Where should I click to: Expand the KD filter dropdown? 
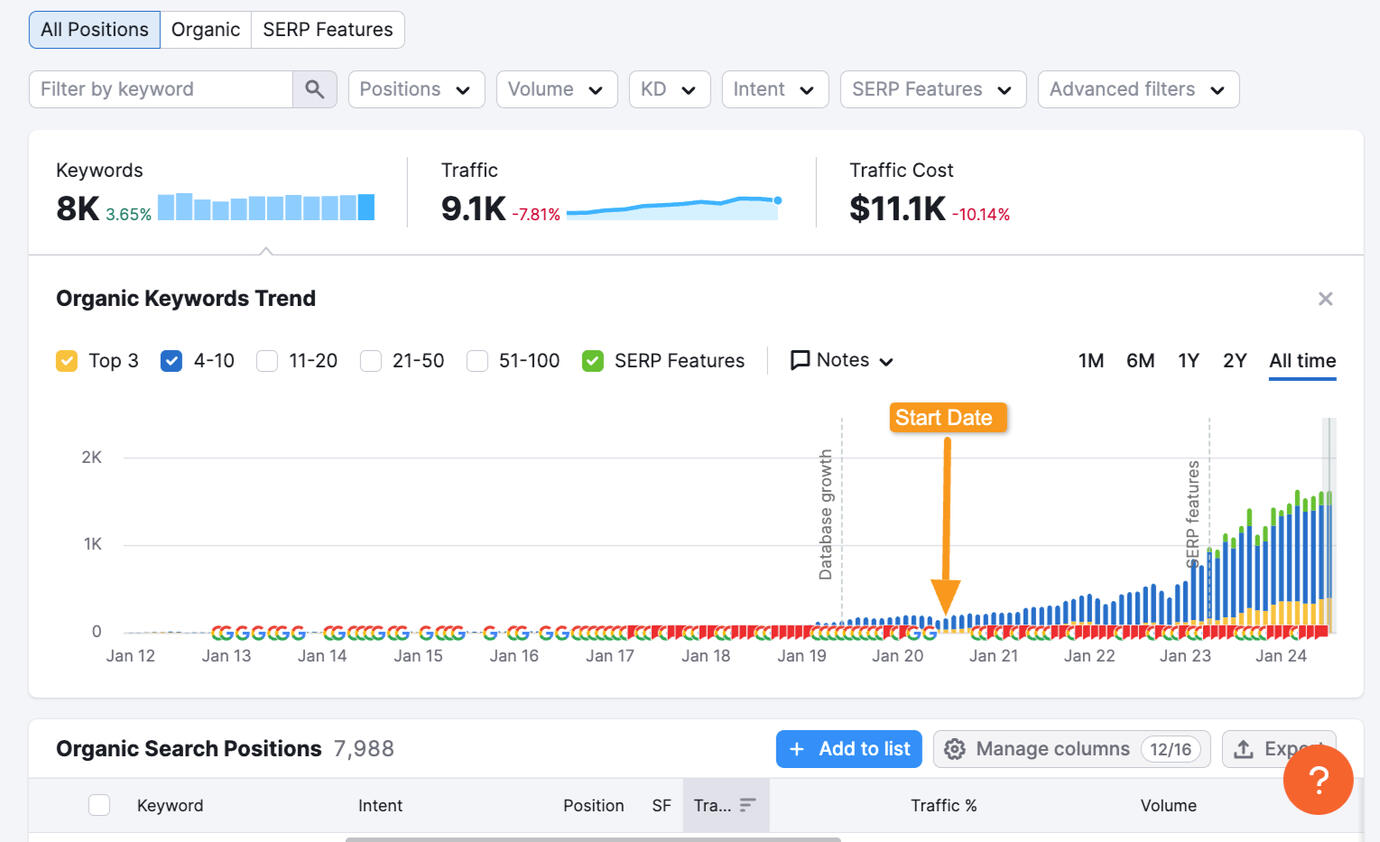click(669, 89)
